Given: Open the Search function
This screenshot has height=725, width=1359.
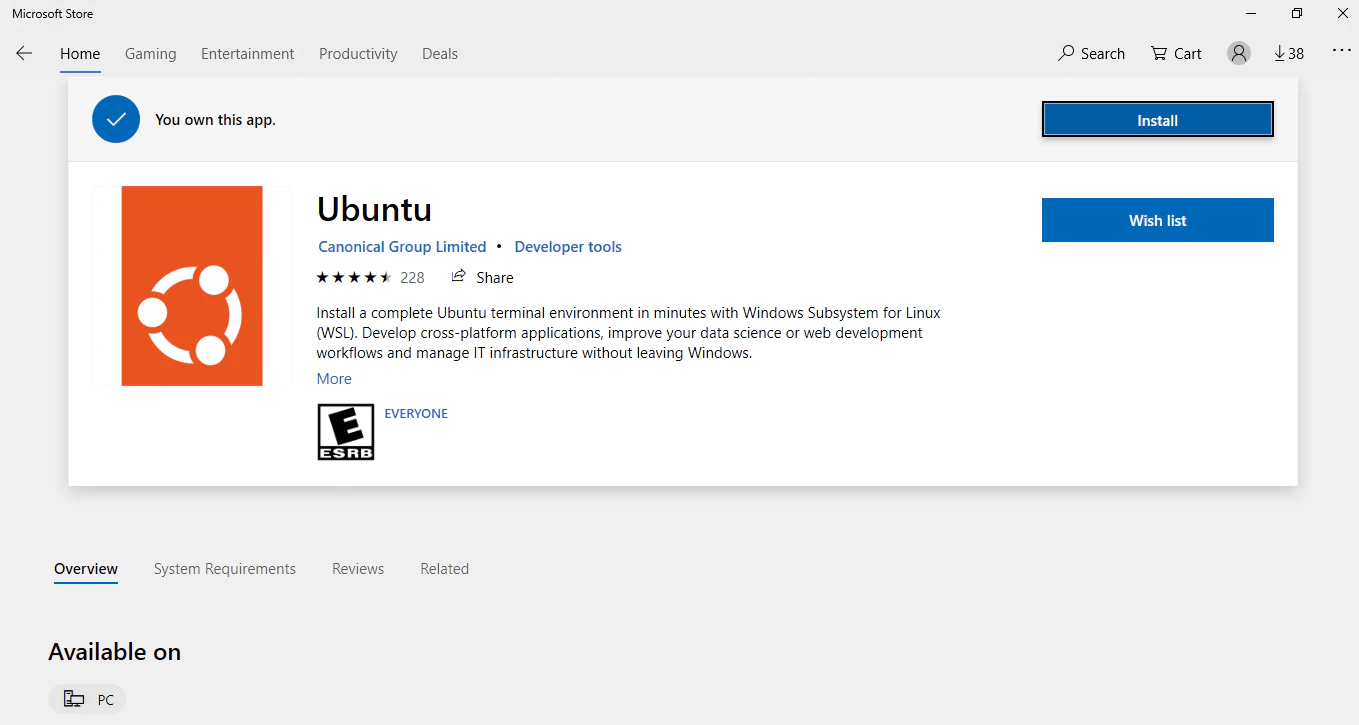Looking at the screenshot, I should pyautogui.click(x=1091, y=53).
